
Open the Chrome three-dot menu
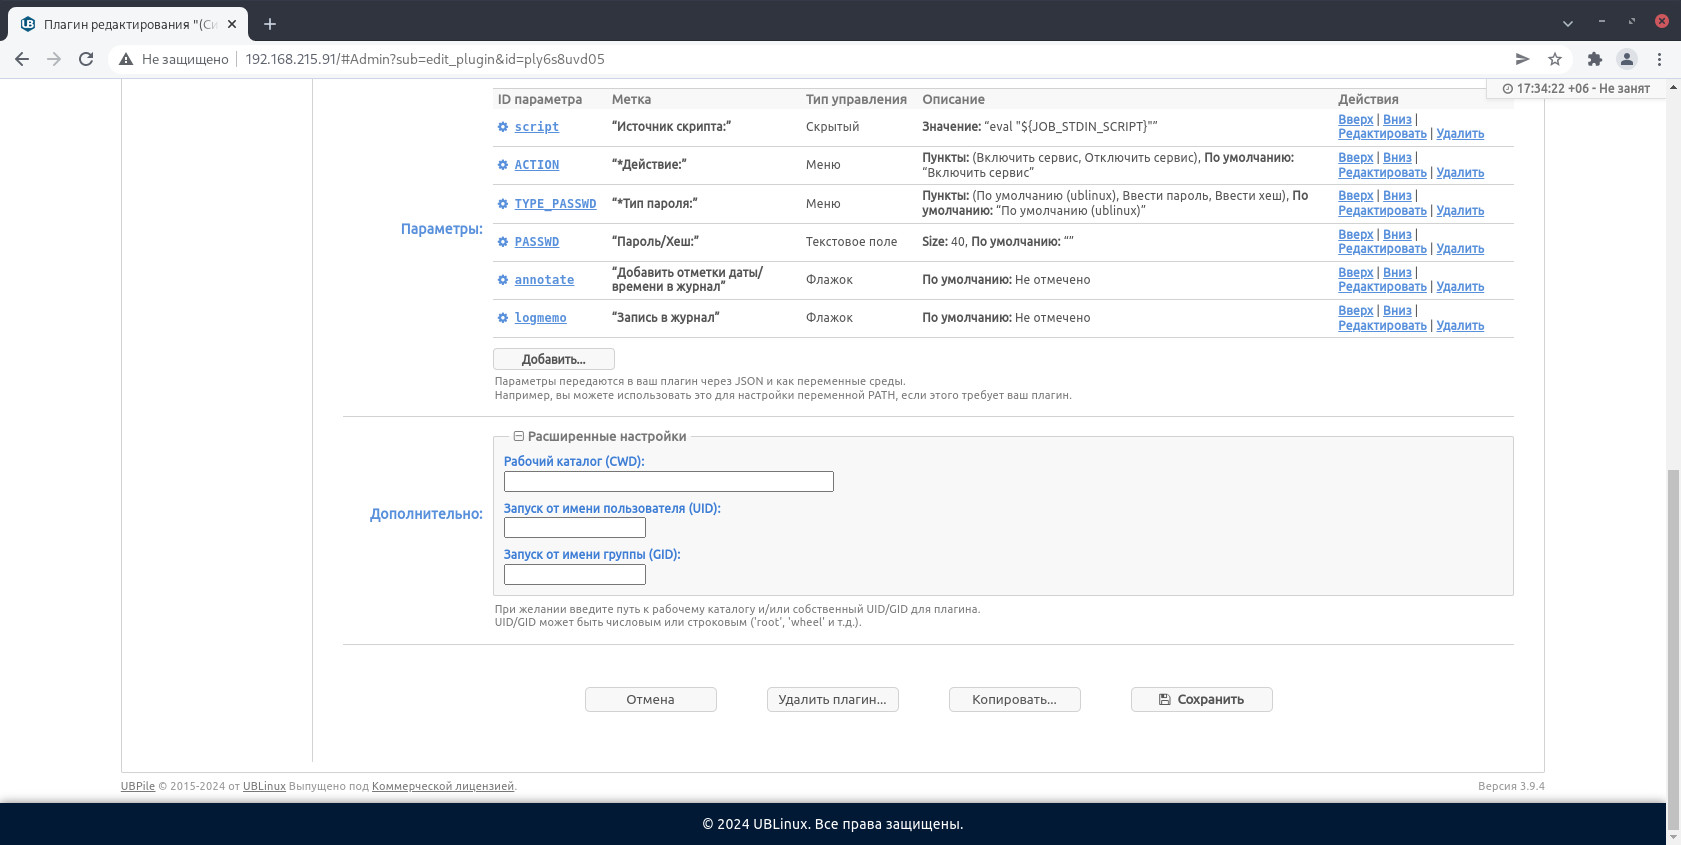pos(1659,59)
